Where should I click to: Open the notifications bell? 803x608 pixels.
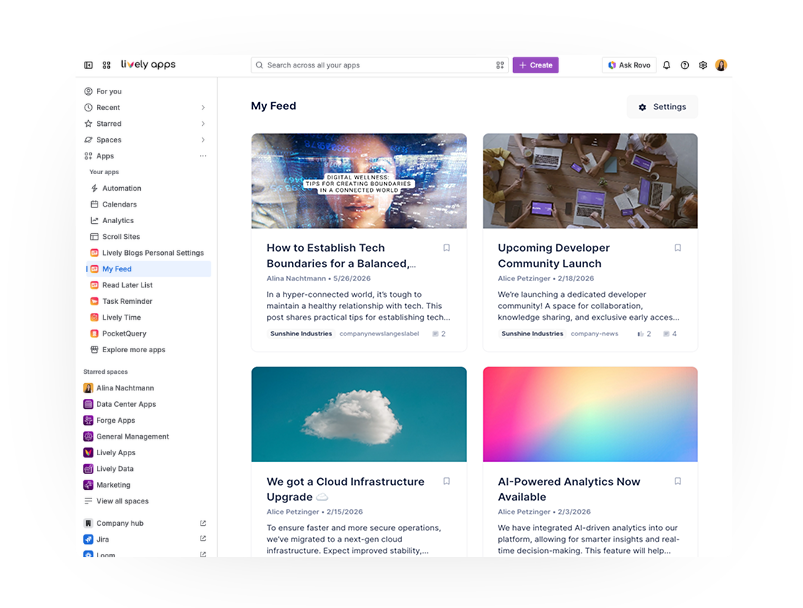coord(666,65)
